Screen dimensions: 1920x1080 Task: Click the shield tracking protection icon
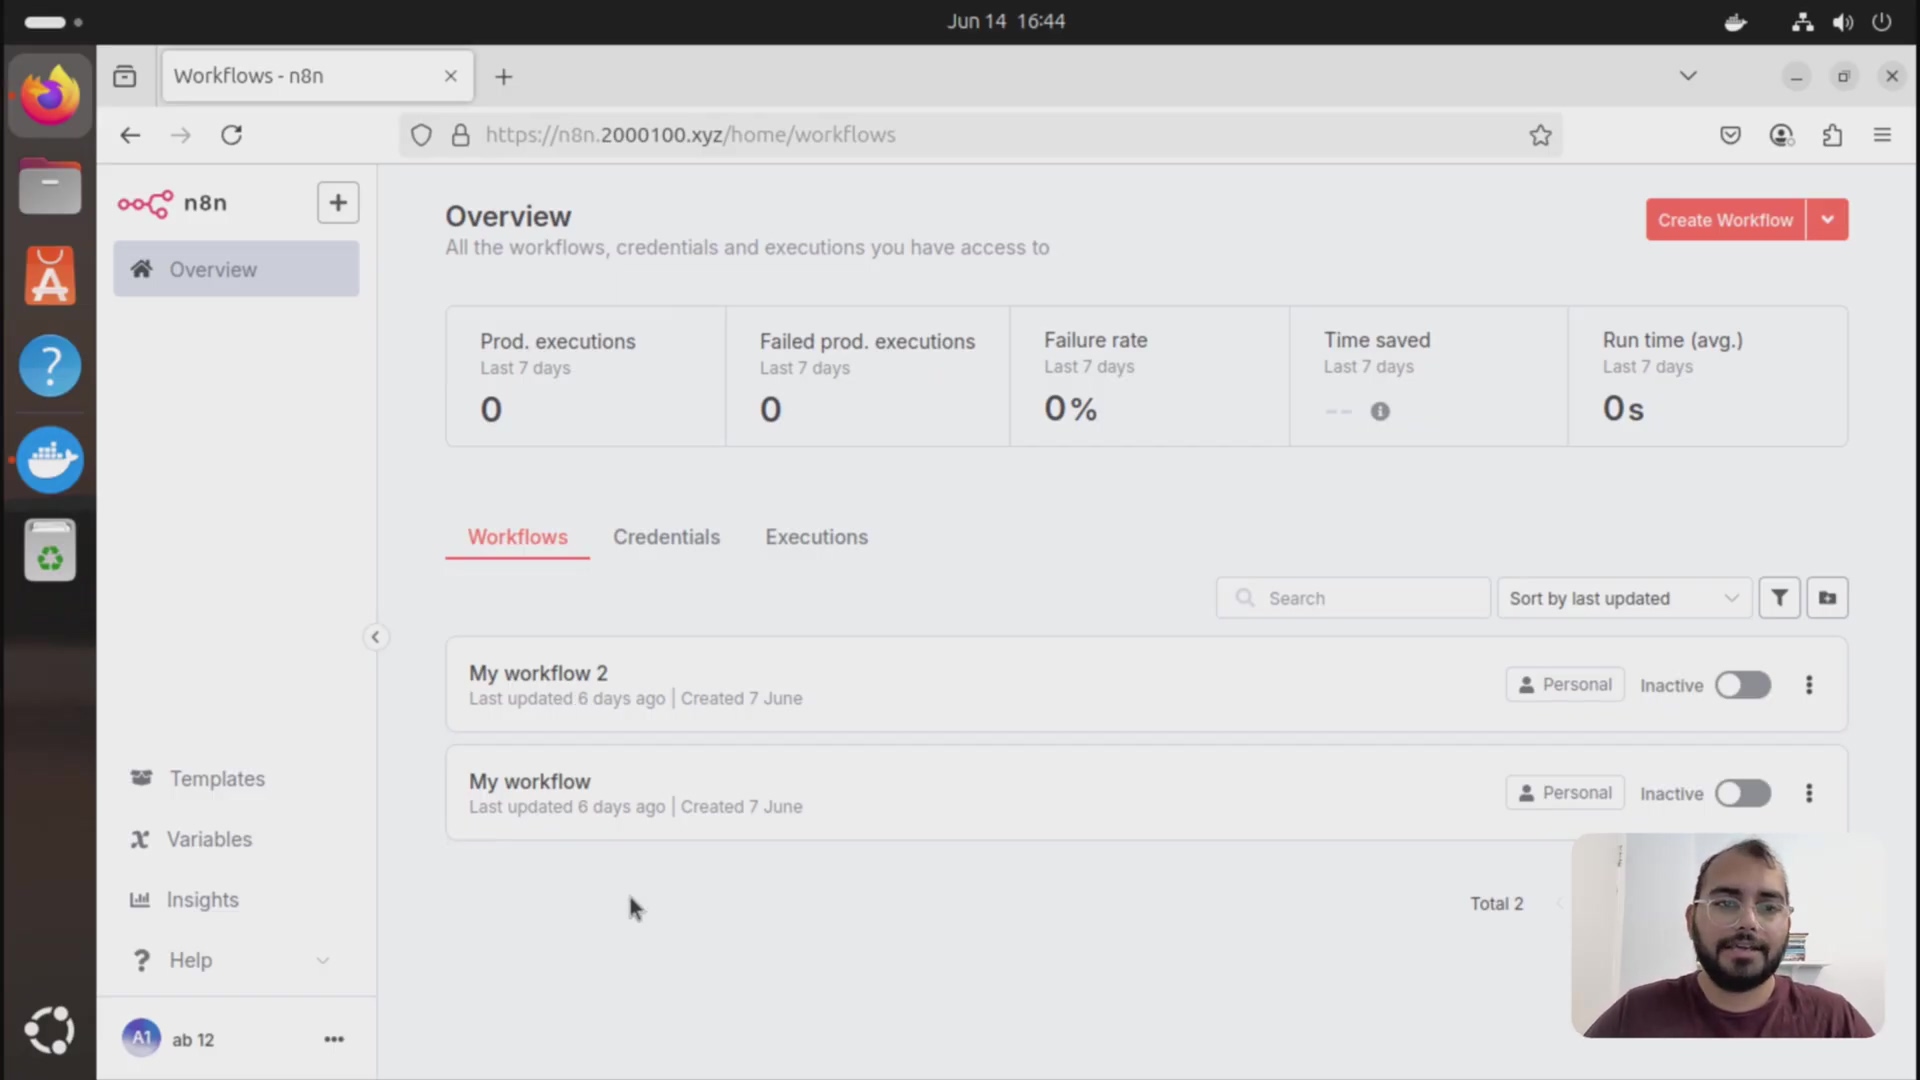[421, 135]
